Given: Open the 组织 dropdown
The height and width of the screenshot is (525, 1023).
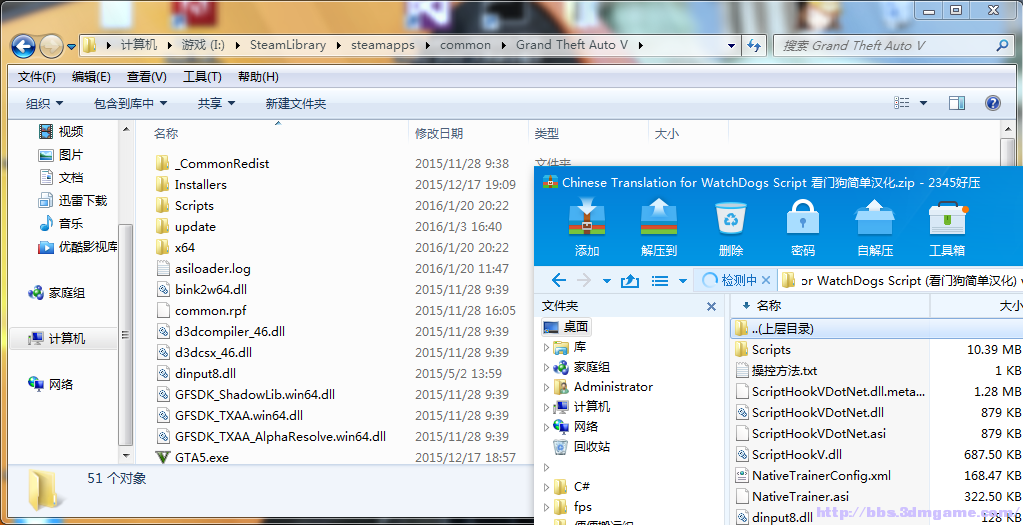Looking at the screenshot, I should point(44,103).
